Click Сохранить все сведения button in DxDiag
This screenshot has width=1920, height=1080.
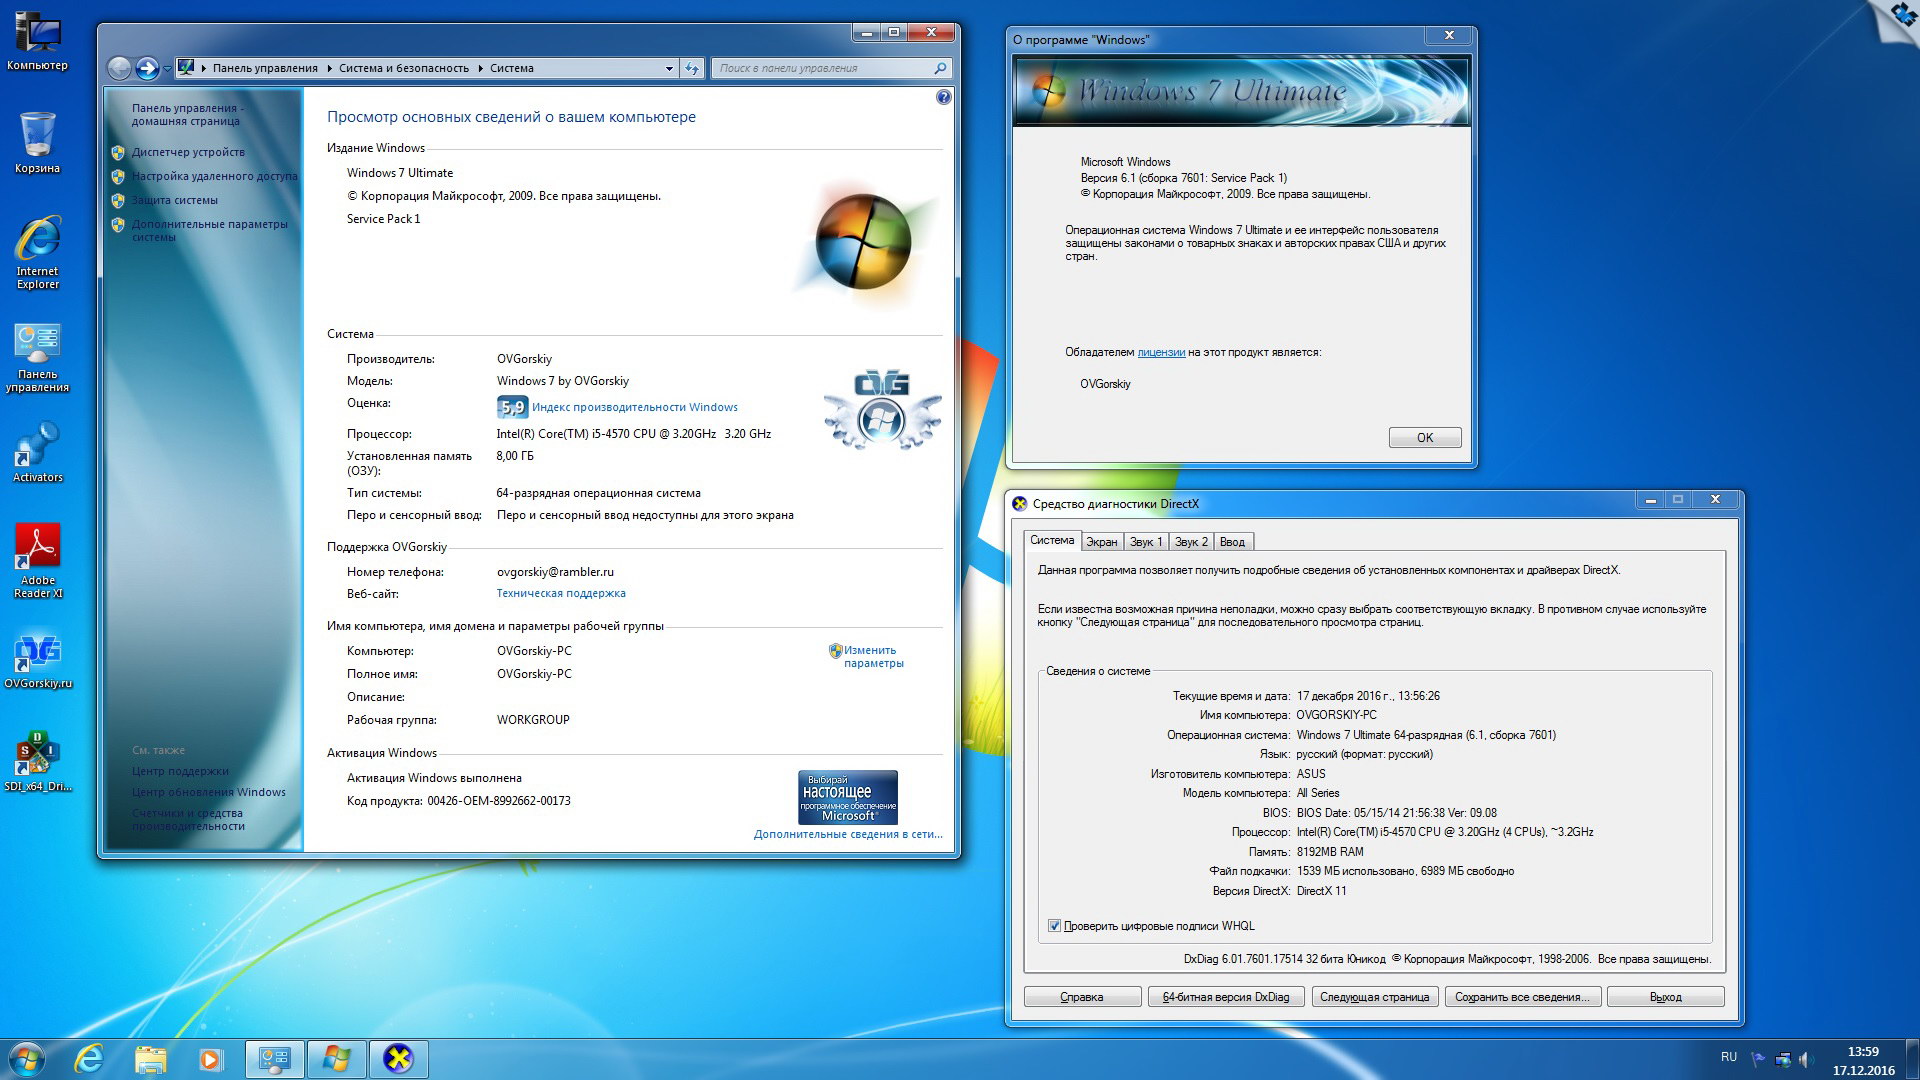(1520, 996)
